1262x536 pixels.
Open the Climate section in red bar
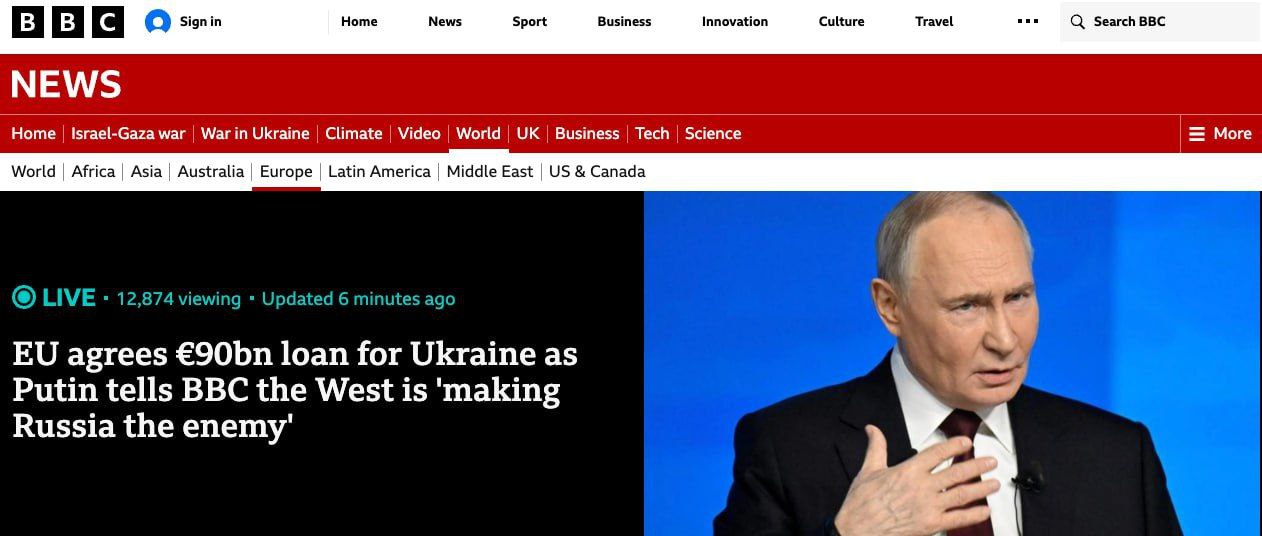pyautogui.click(x=354, y=133)
